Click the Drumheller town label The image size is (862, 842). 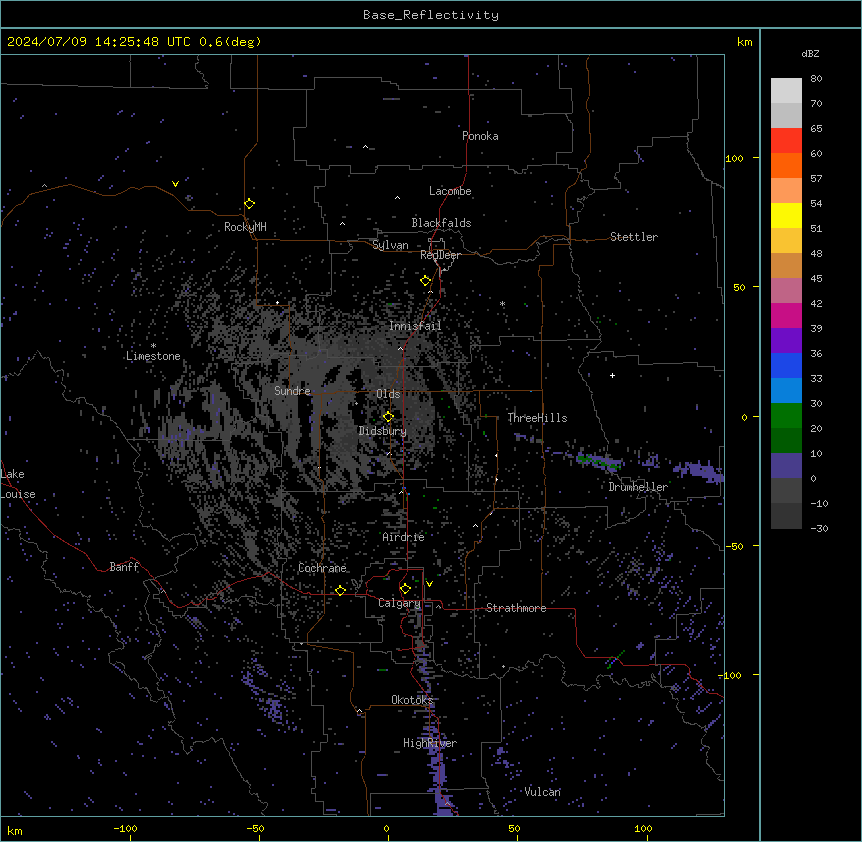click(638, 487)
